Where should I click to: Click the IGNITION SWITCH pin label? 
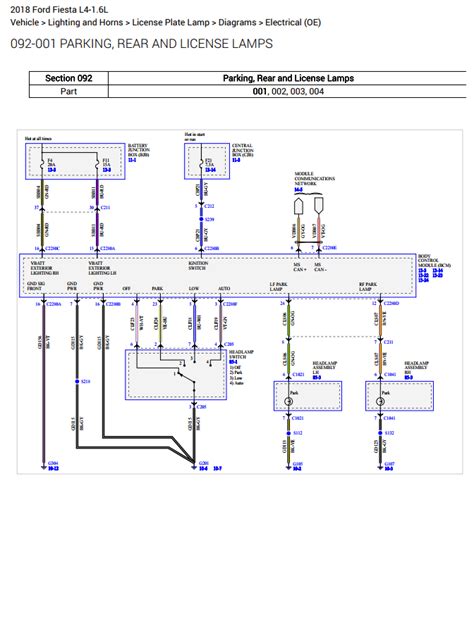pyautogui.click(x=198, y=266)
